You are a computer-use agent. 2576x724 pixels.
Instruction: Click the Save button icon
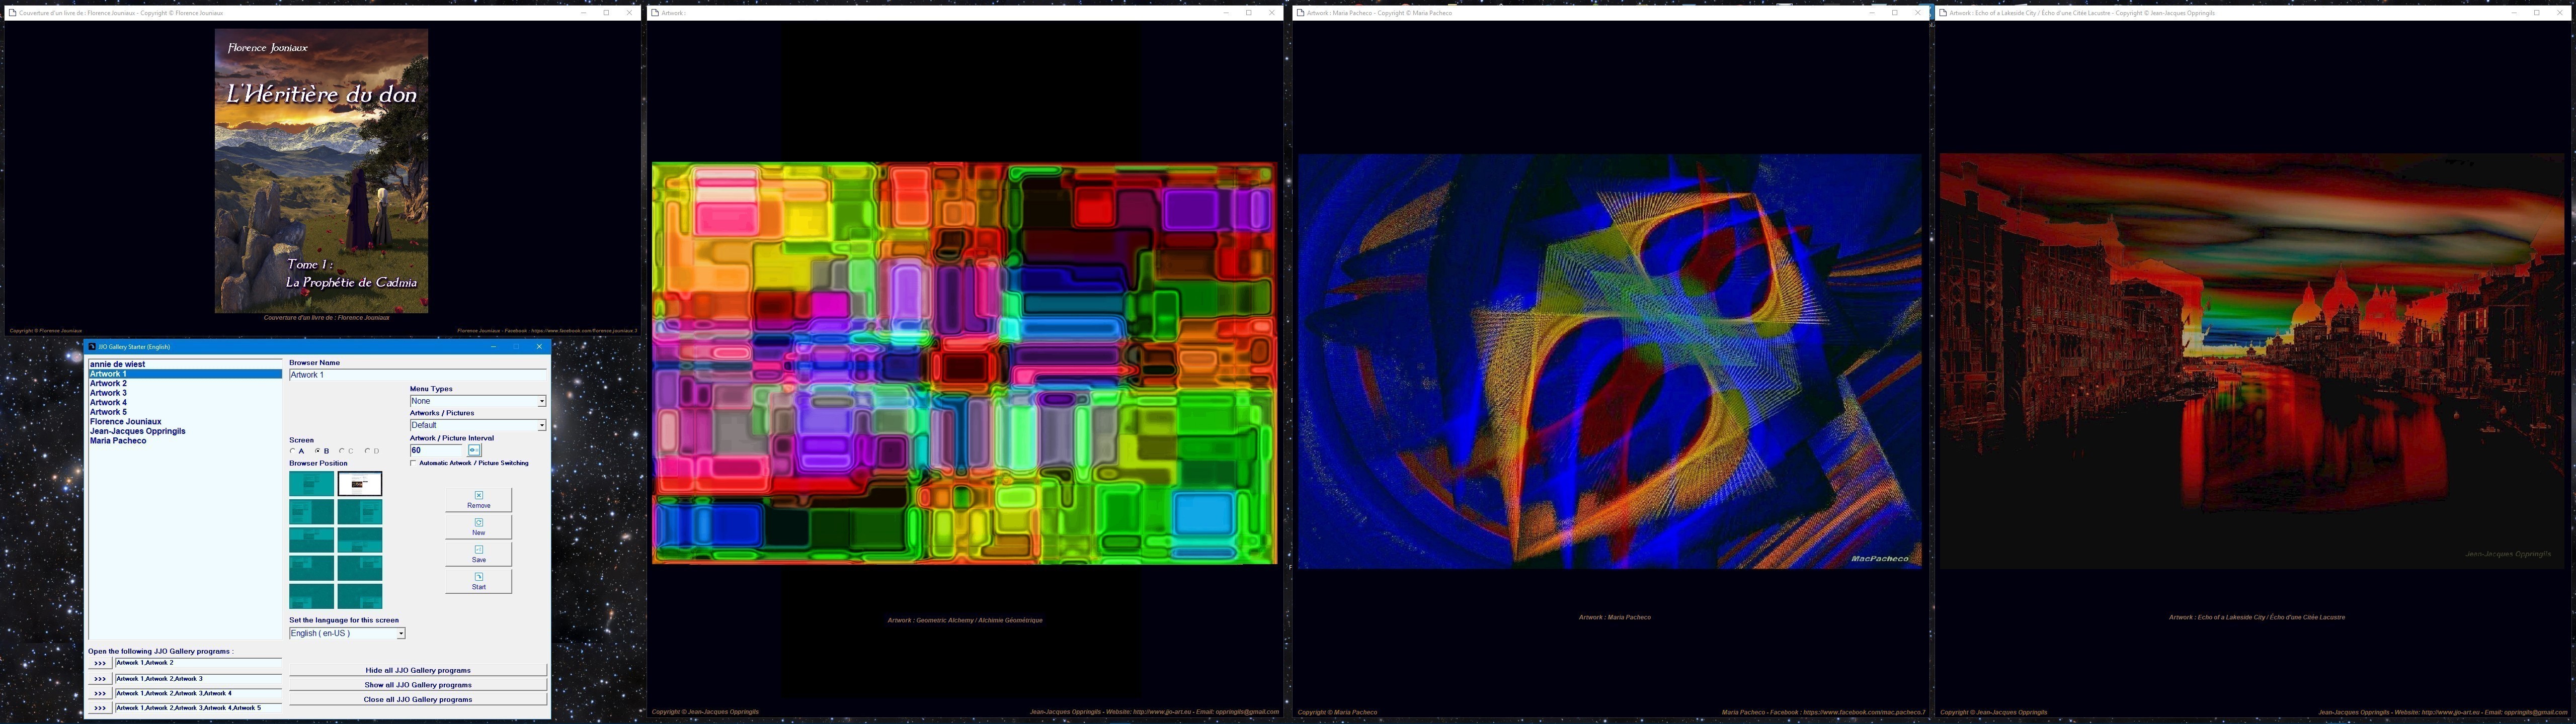(x=478, y=549)
